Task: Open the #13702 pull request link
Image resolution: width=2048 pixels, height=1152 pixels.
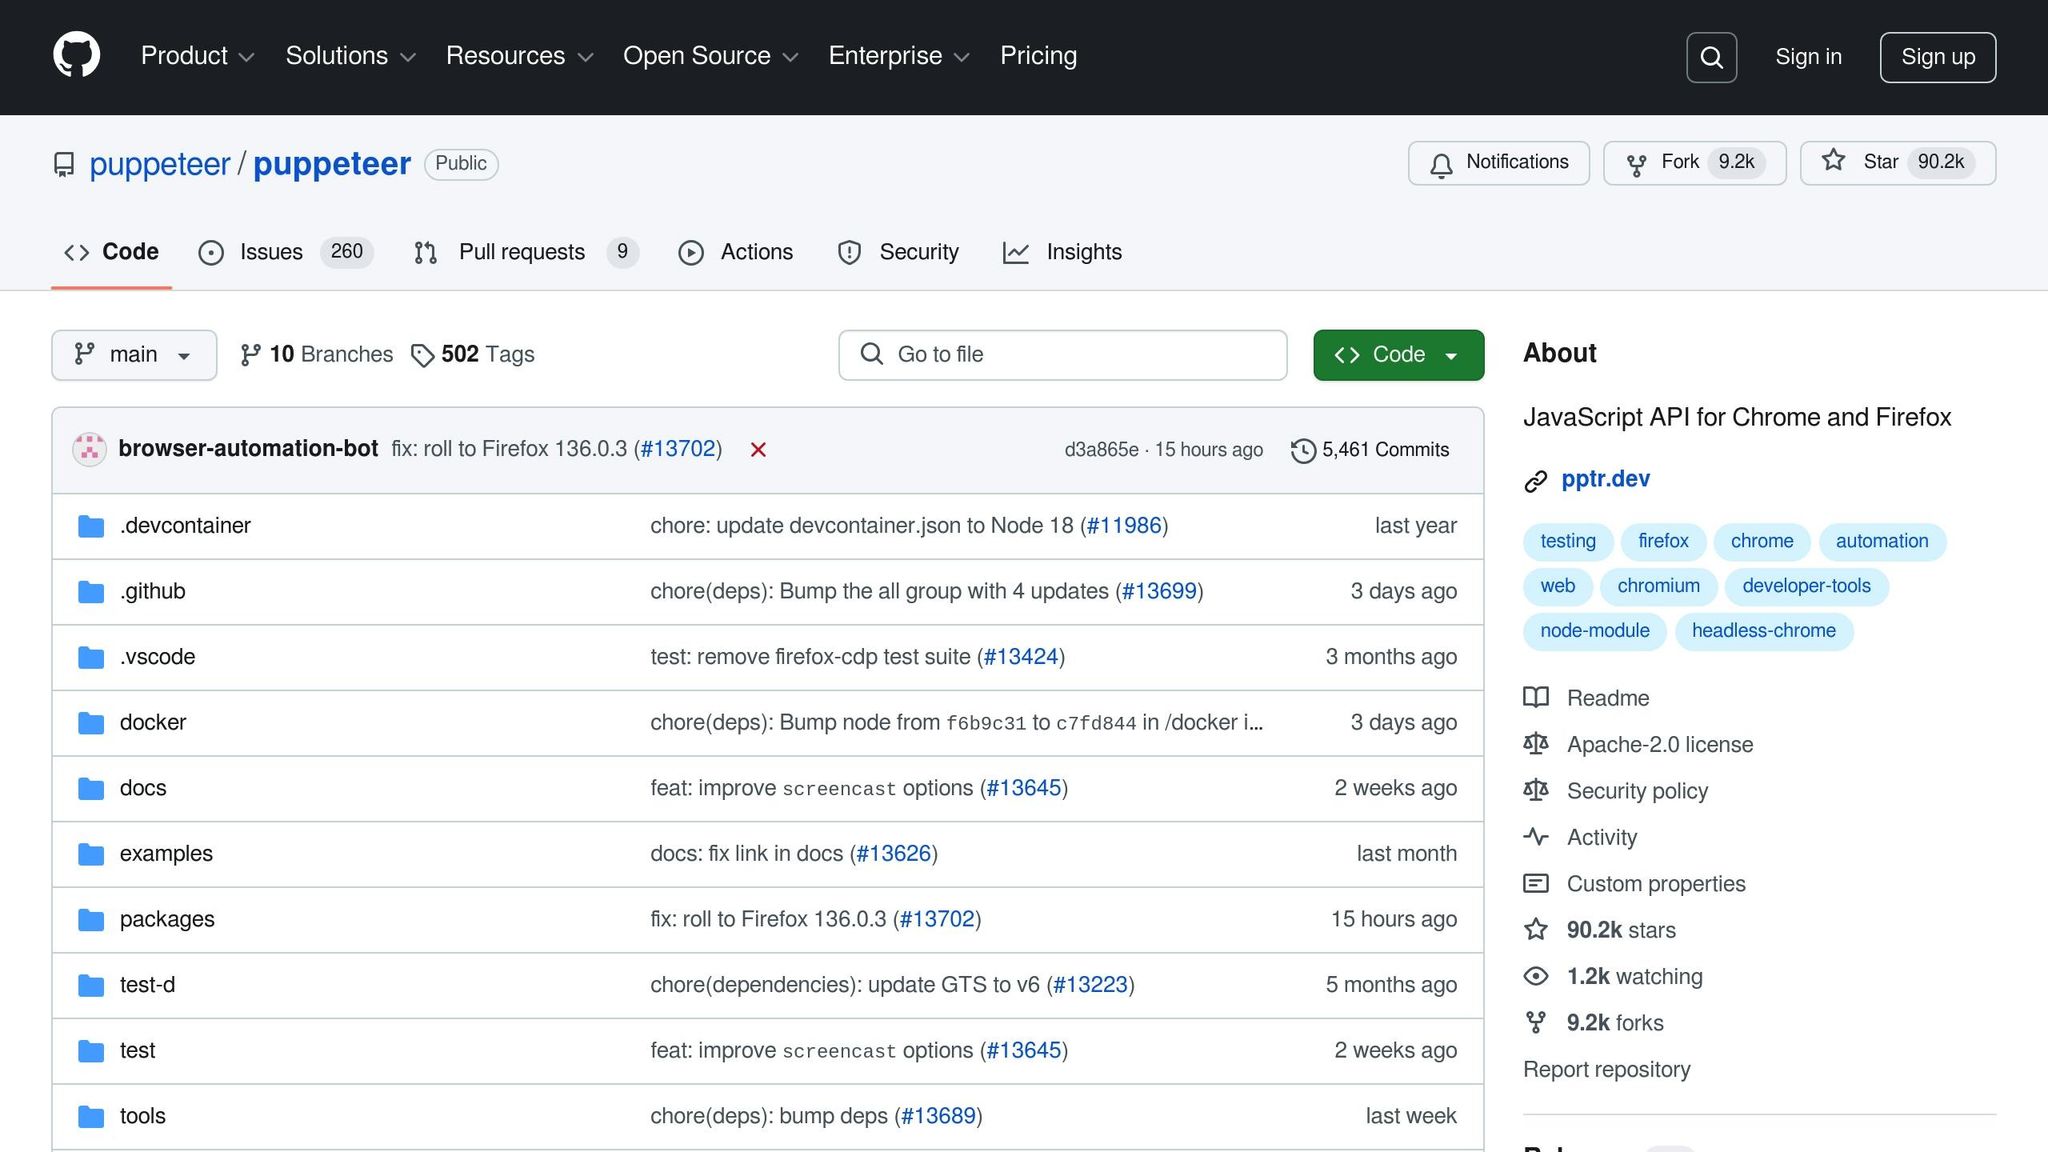Action: pos(678,449)
